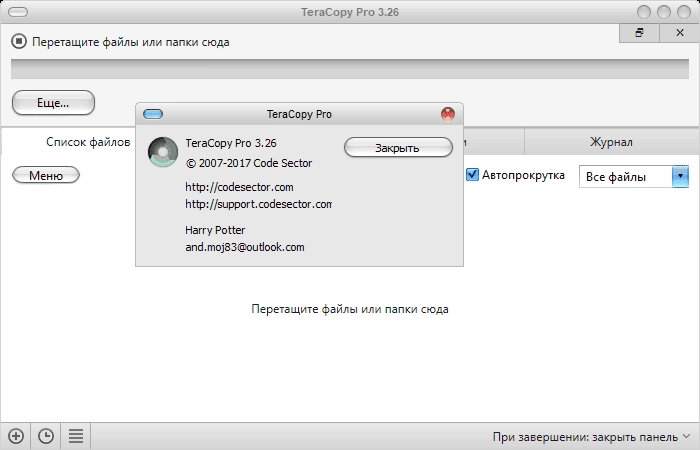Click the stop icon beside the drop-files text
The width and height of the screenshot is (700, 450).
(x=19, y=42)
